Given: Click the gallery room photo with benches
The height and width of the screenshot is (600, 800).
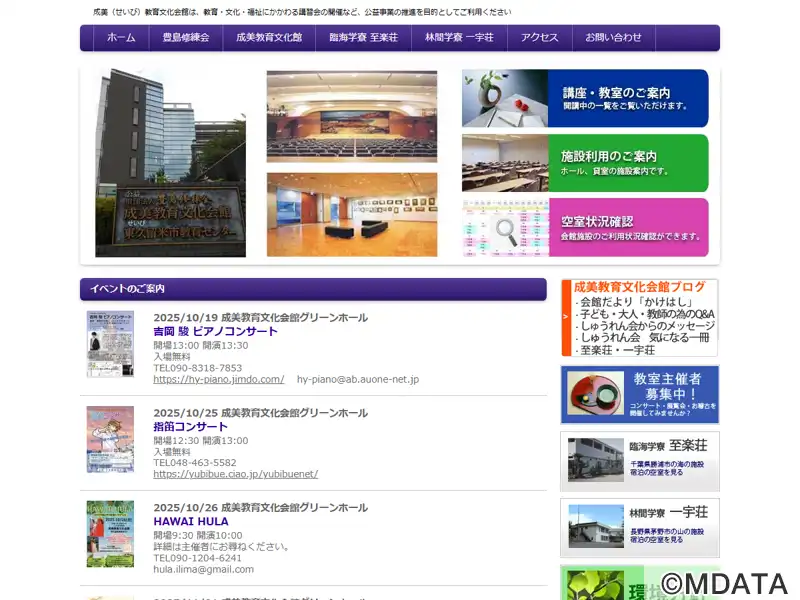Looking at the screenshot, I should [x=351, y=214].
